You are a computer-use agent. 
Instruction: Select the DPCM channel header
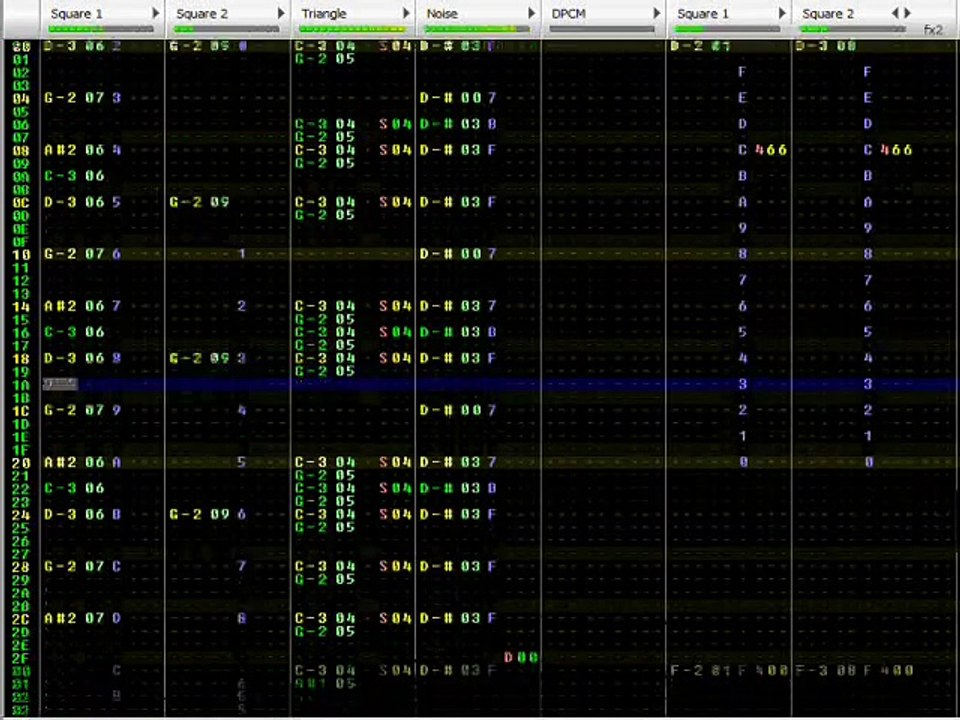pyautogui.click(x=569, y=13)
